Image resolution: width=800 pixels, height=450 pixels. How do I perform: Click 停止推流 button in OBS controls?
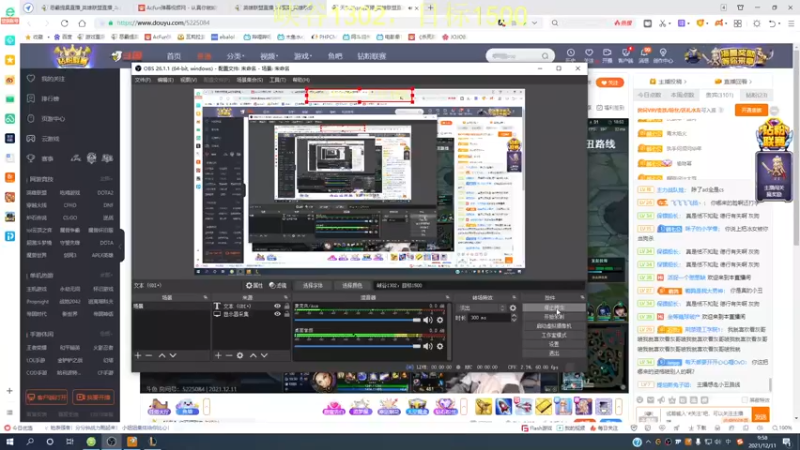[554, 308]
